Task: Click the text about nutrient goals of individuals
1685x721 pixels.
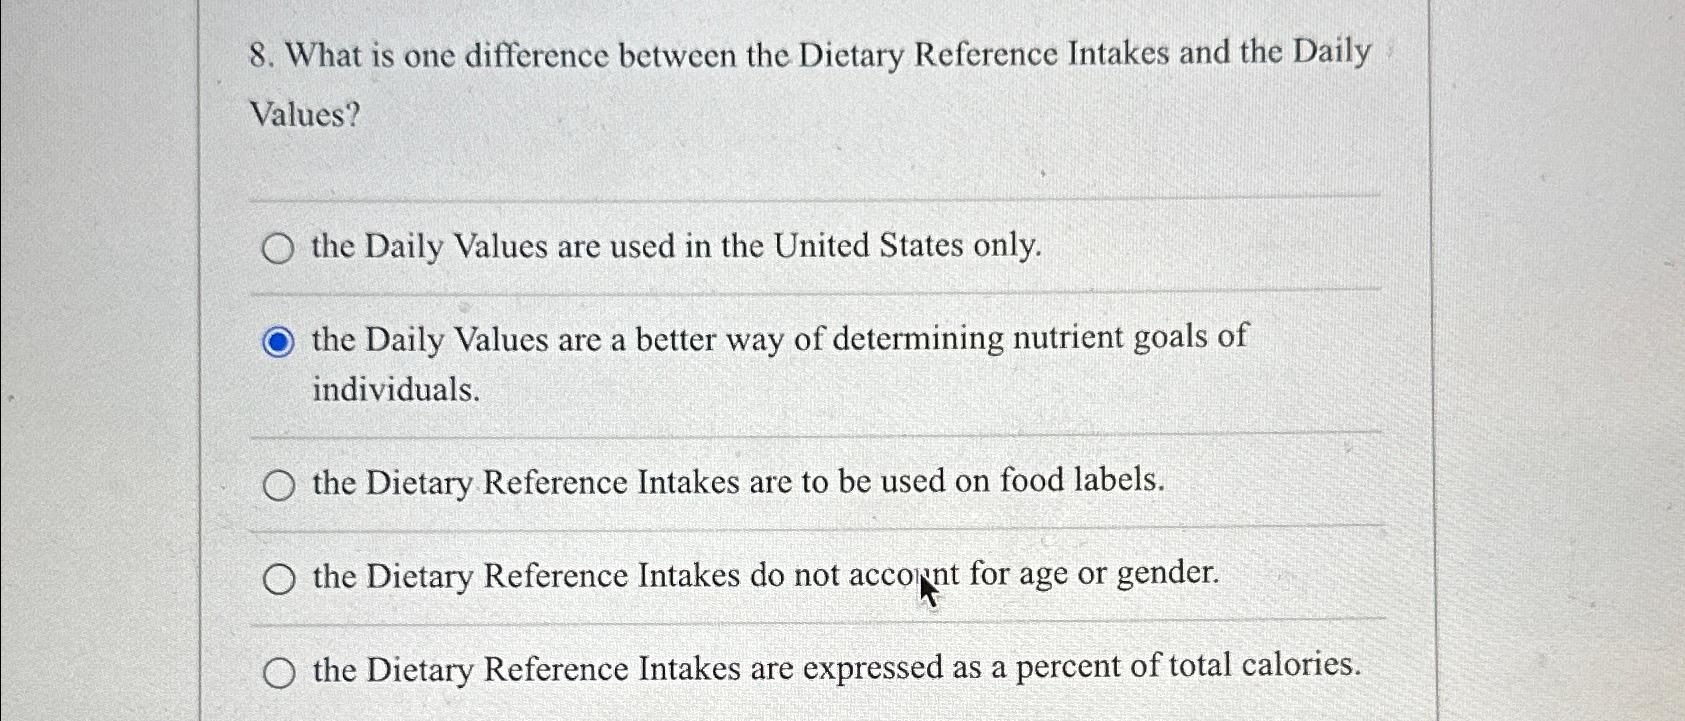Action: [778, 339]
